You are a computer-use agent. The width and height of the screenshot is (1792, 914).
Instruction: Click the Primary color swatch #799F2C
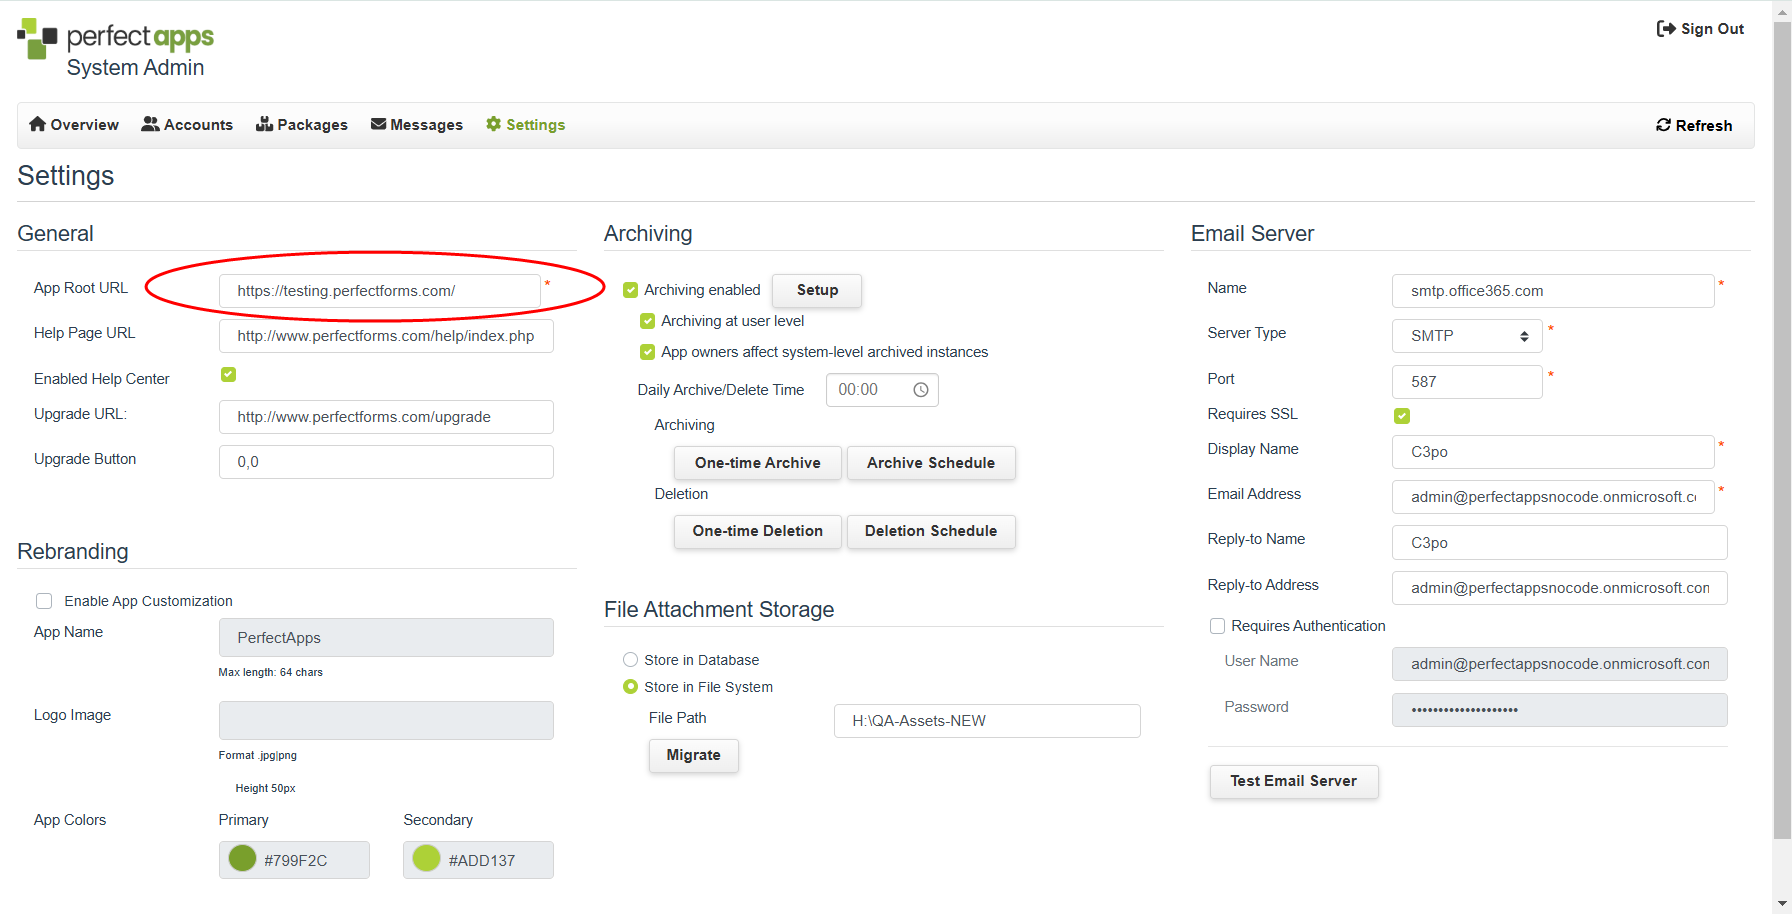242,859
